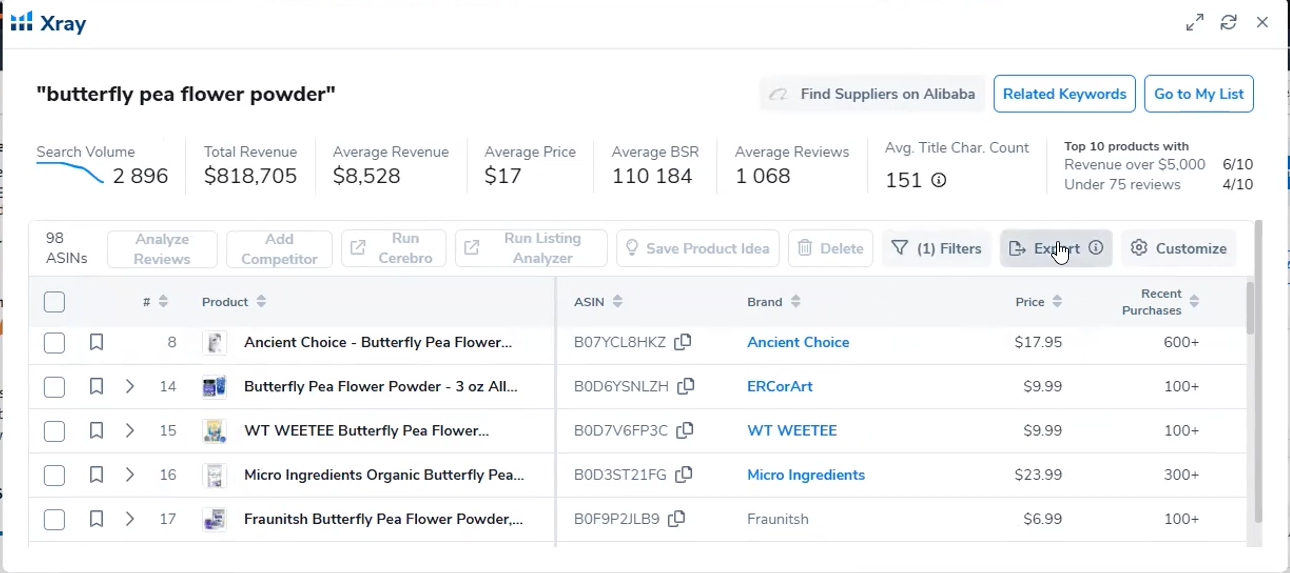Image resolution: width=1290 pixels, height=573 pixels.
Task: Click the Total Revenue $818,705 stat
Action: pyautogui.click(x=250, y=165)
